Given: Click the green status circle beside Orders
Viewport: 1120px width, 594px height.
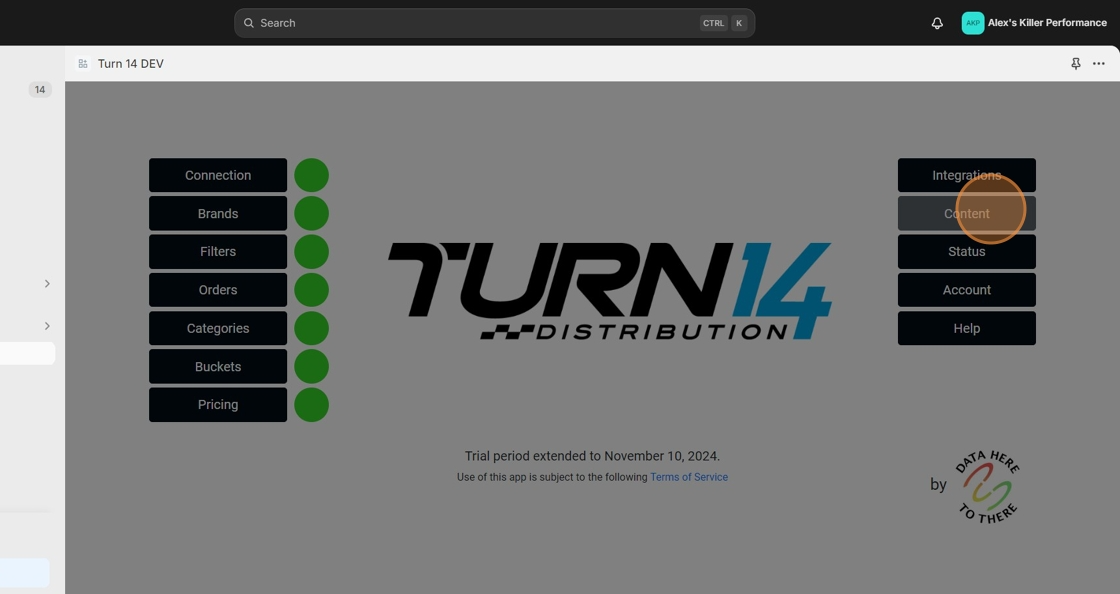Looking at the screenshot, I should [x=311, y=290].
